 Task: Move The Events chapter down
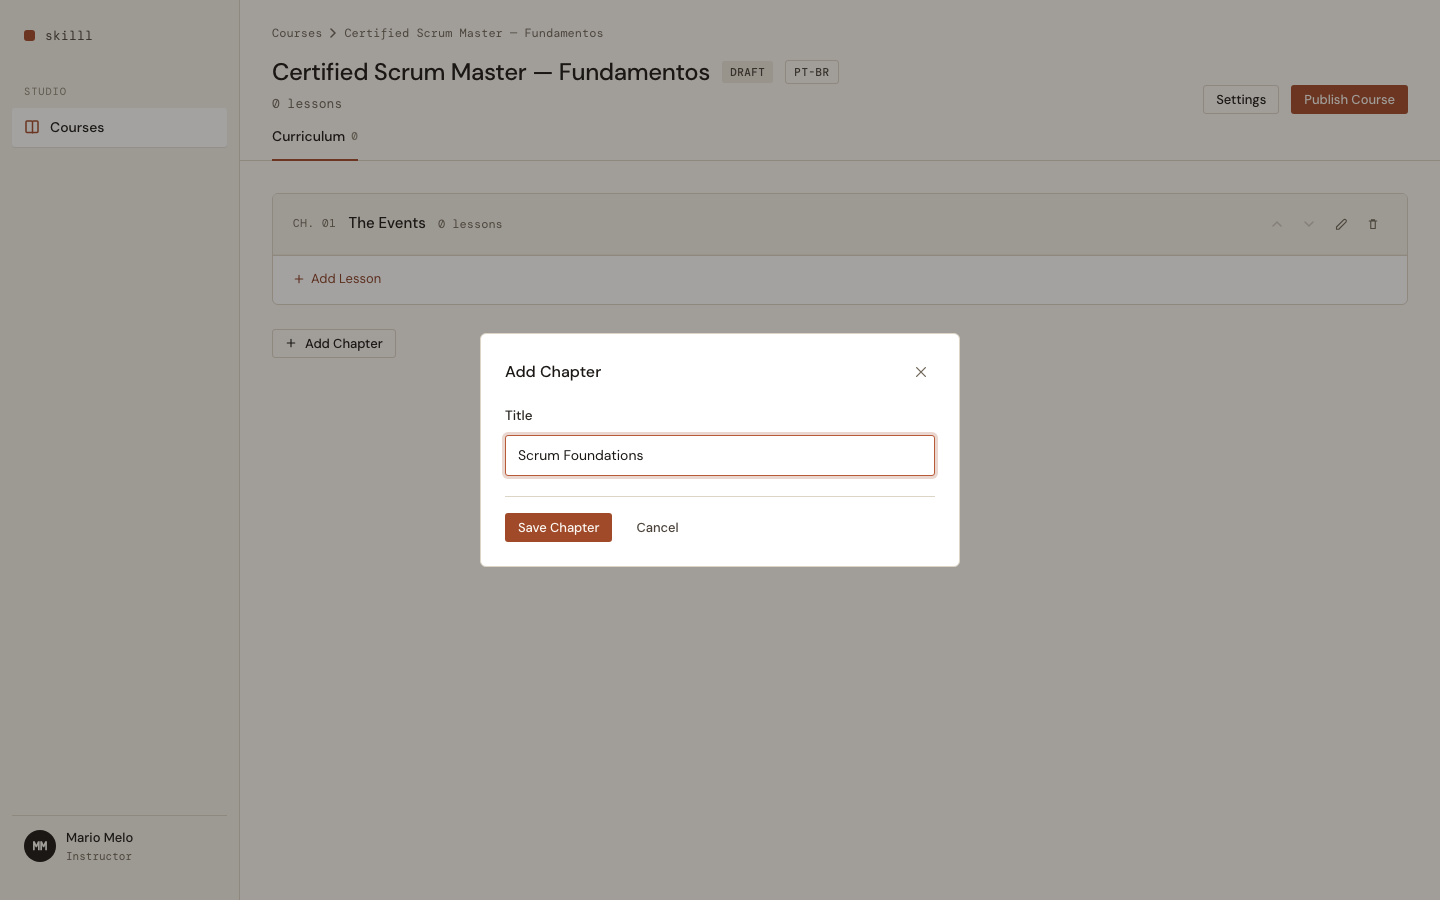coord(1309,224)
